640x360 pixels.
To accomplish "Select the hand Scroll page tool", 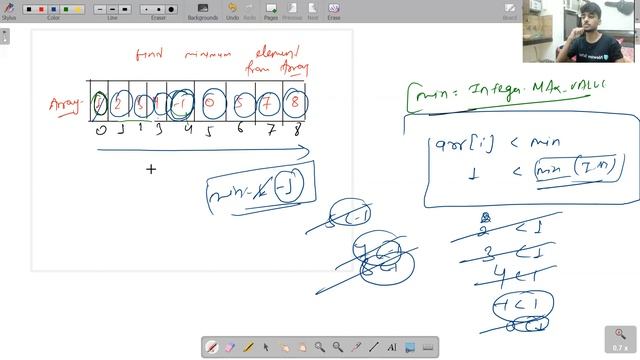I will tap(302, 347).
